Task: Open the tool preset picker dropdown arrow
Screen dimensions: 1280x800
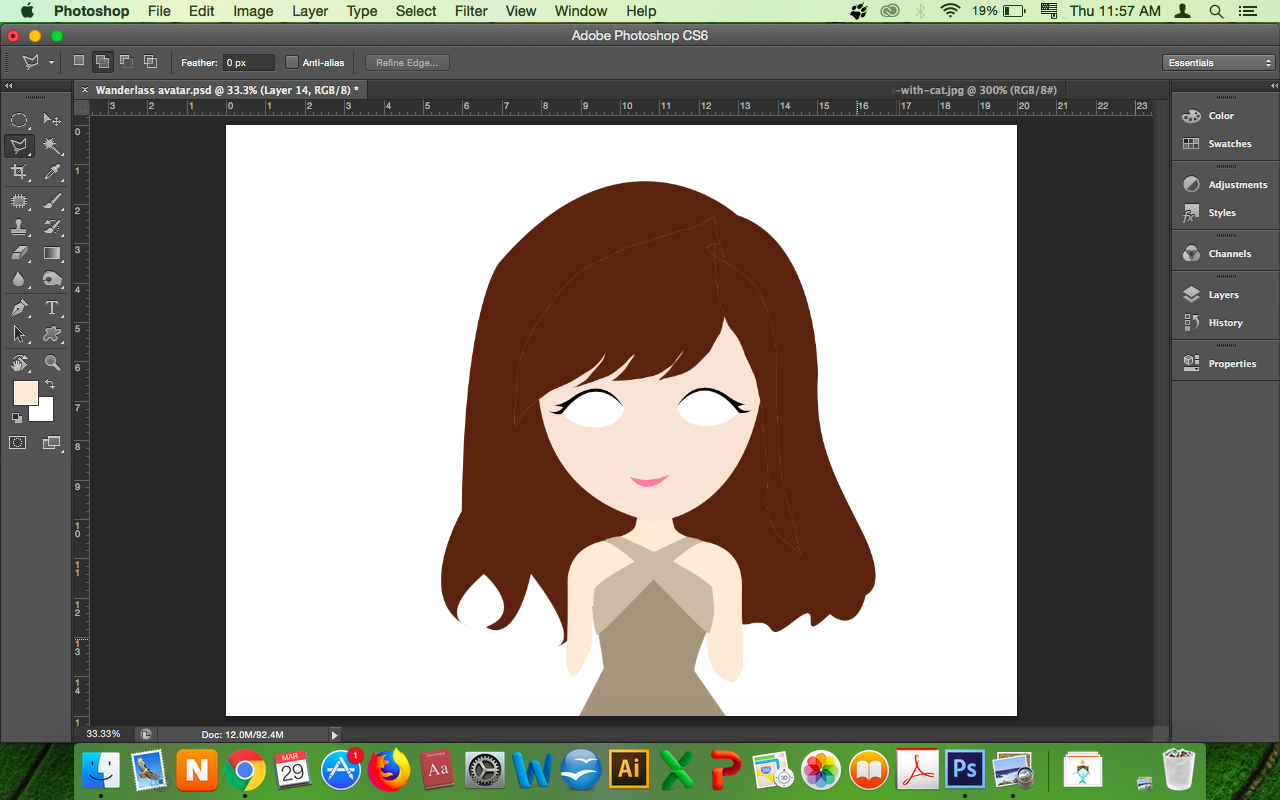Action: tap(52, 63)
